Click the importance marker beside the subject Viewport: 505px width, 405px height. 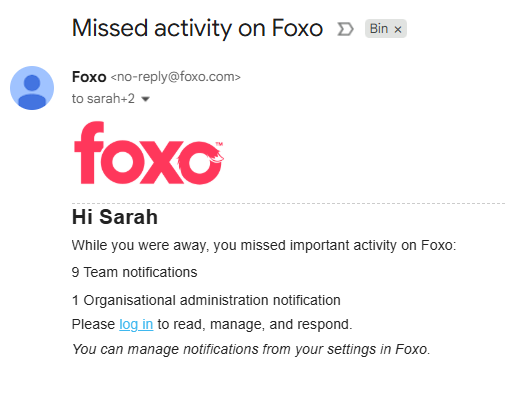pos(345,29)
